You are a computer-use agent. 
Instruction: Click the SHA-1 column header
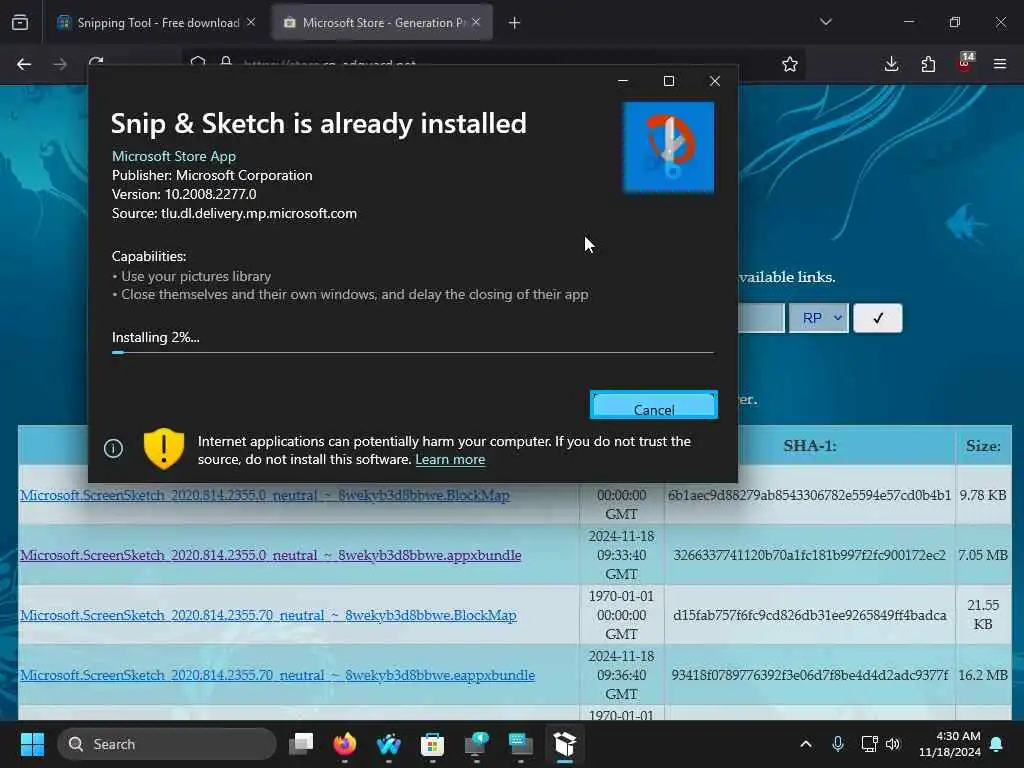(810, 446)
